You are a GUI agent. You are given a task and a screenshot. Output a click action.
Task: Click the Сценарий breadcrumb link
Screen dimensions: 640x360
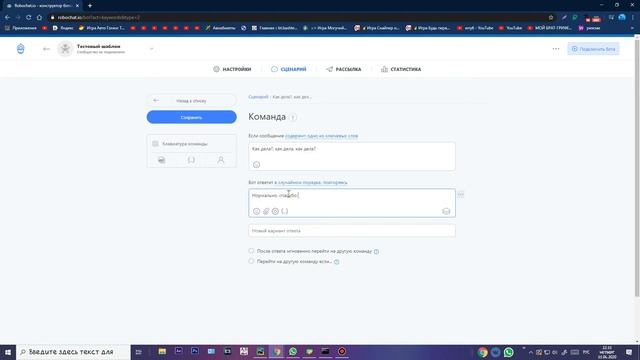[258, 97]
